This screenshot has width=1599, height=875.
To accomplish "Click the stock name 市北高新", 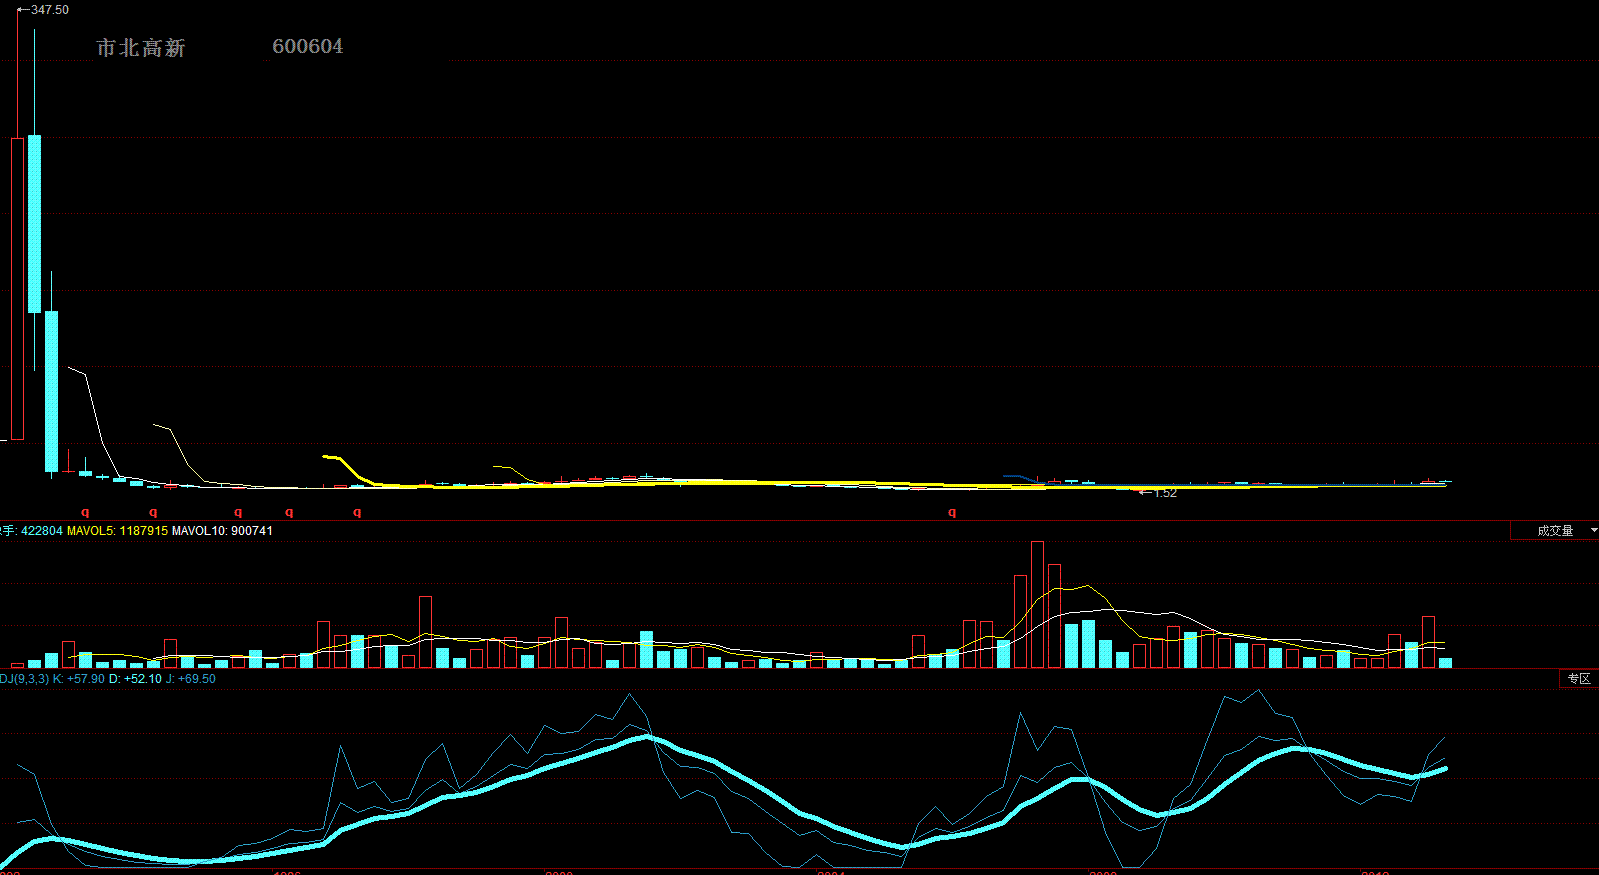I will click(x=141, y=48).
